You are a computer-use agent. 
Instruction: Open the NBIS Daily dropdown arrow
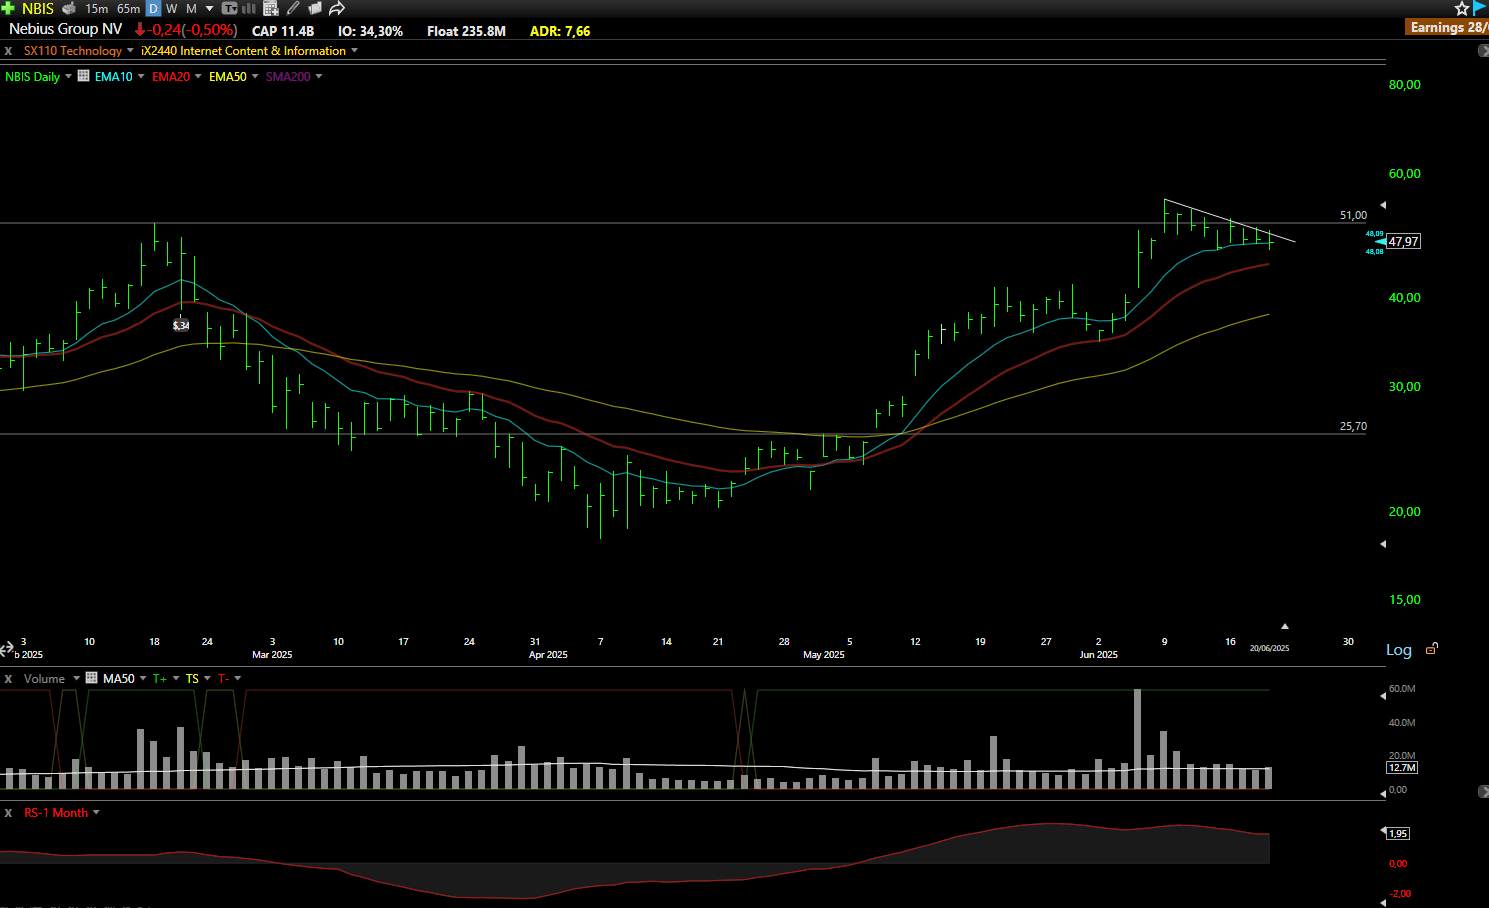tap(68, 76)
